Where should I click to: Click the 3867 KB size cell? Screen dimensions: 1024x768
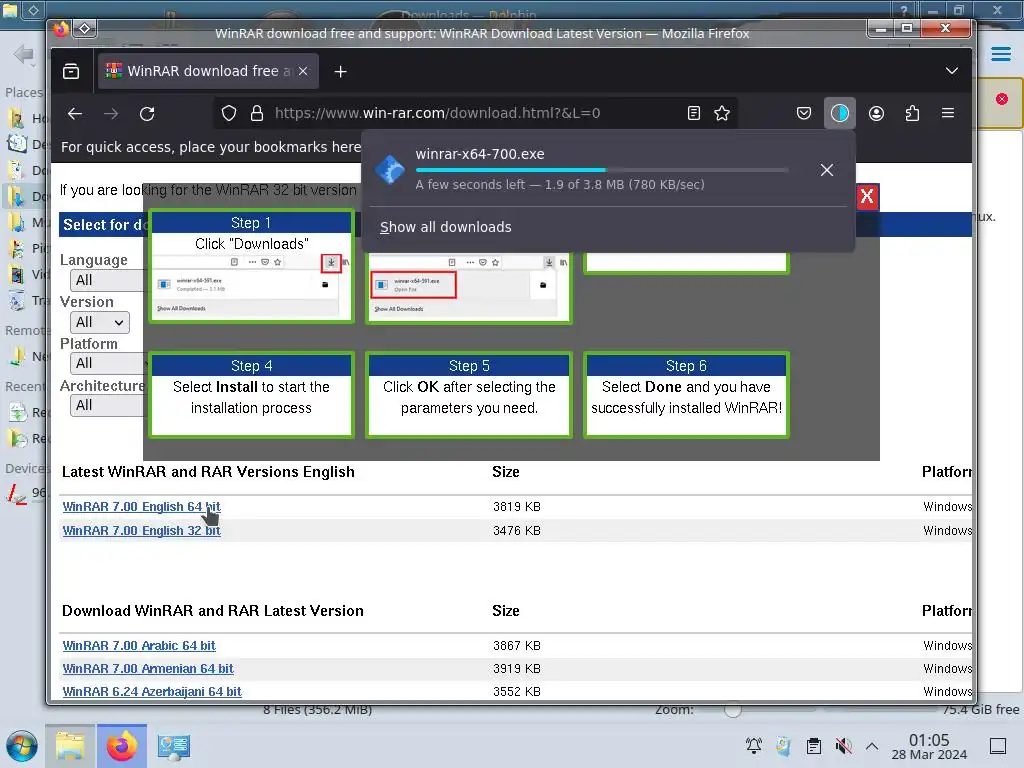point(517,646)
